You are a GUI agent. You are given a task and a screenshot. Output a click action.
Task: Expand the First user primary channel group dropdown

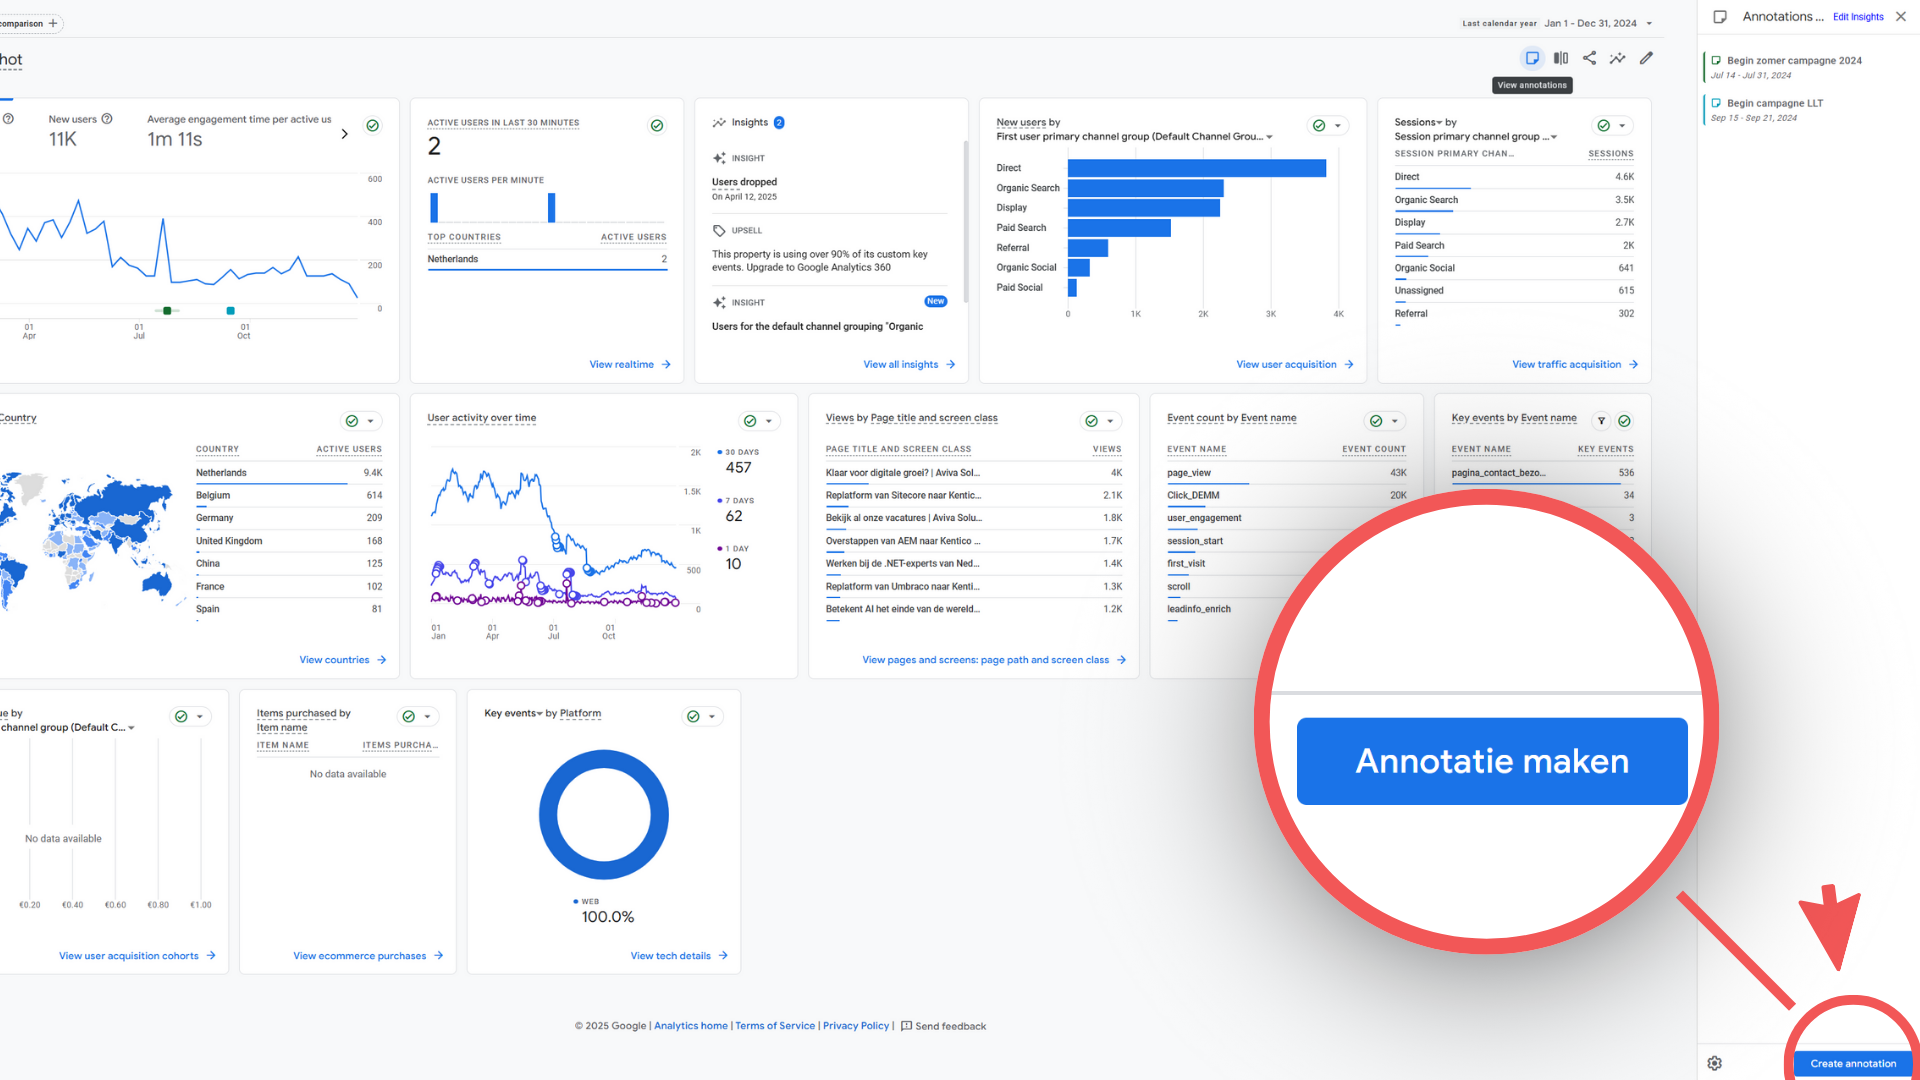[x=1269, y=137]
